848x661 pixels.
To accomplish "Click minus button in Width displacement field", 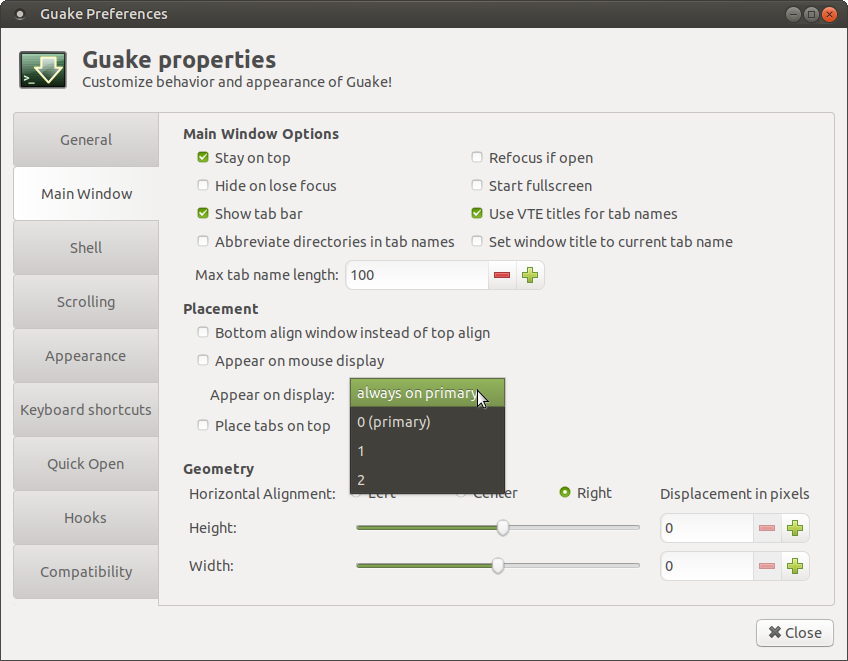I will point(767,566).
